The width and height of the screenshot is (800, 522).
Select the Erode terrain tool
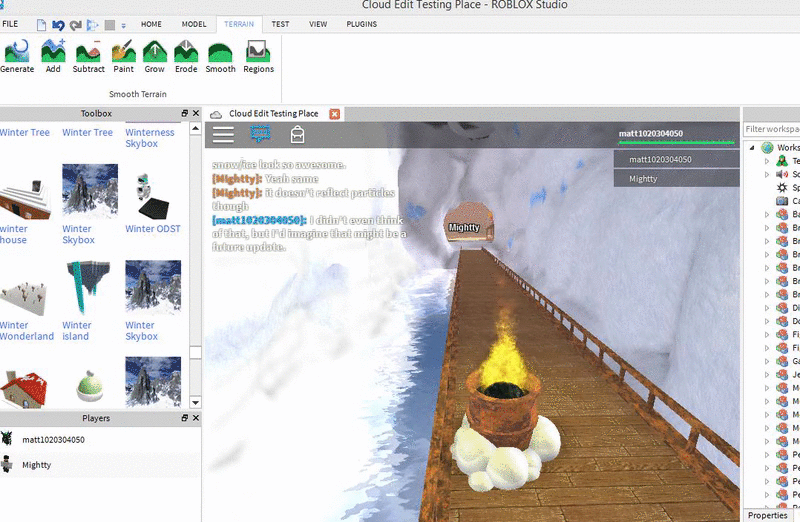186,57
